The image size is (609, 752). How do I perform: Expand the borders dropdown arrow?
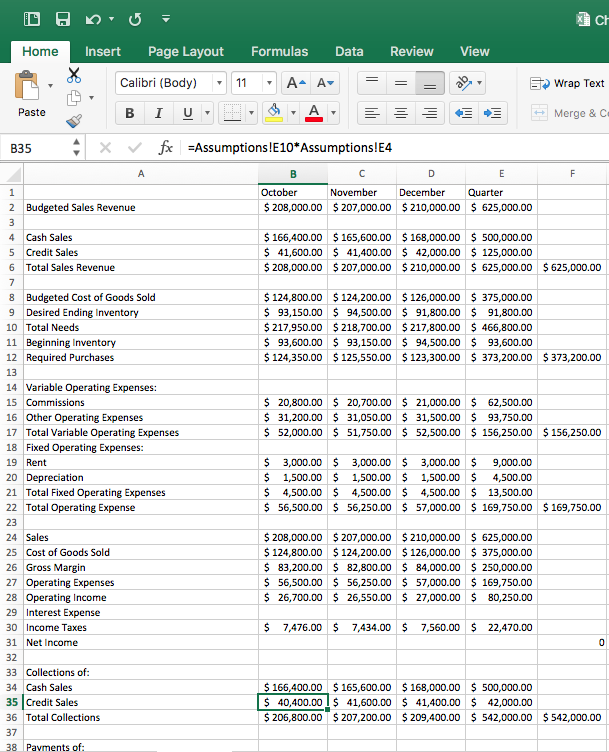[250, 113]
